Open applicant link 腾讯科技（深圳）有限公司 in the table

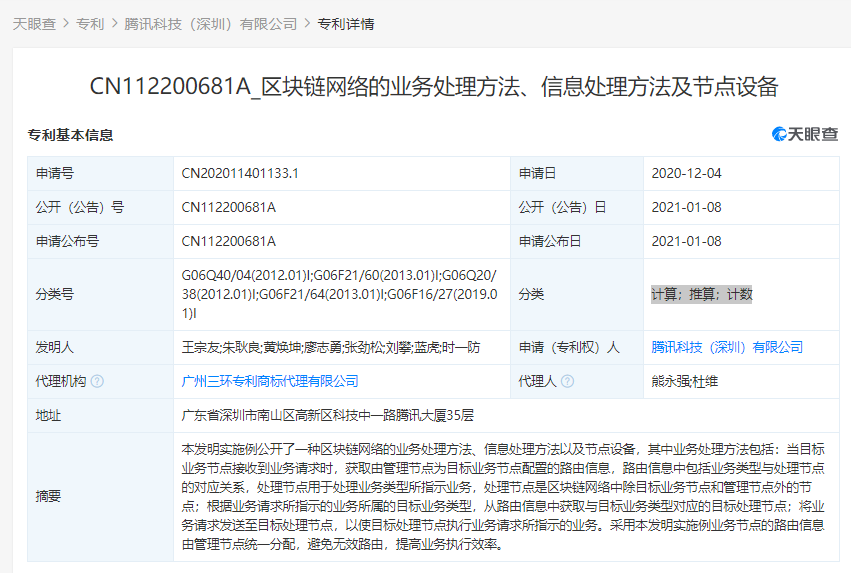tap(727, 347)
